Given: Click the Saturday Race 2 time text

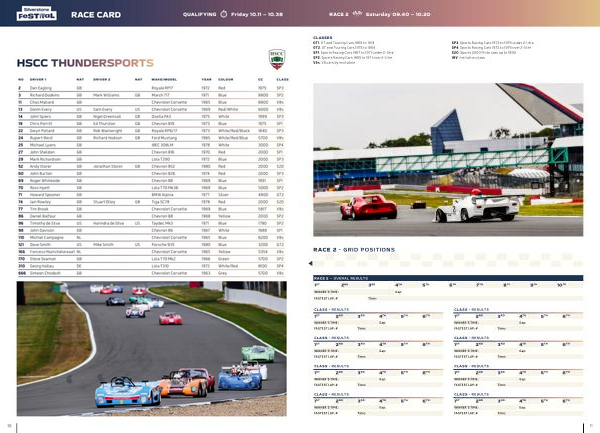Looking at the screenshot, I should point(398,14).
